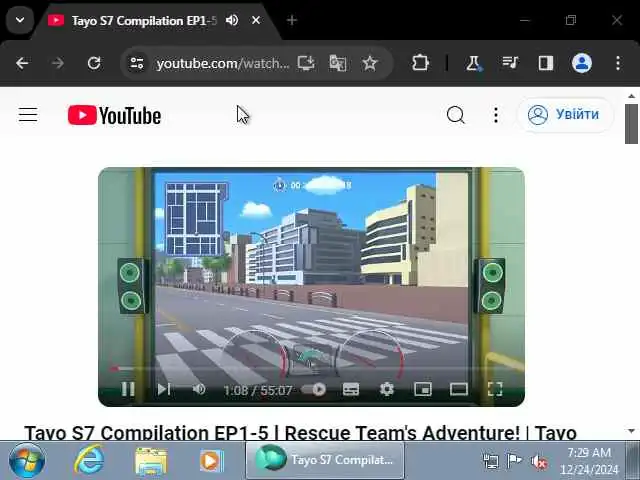Open the Chrome profile avatar
This screenshot has width=640, height=480.
[582, 63]
